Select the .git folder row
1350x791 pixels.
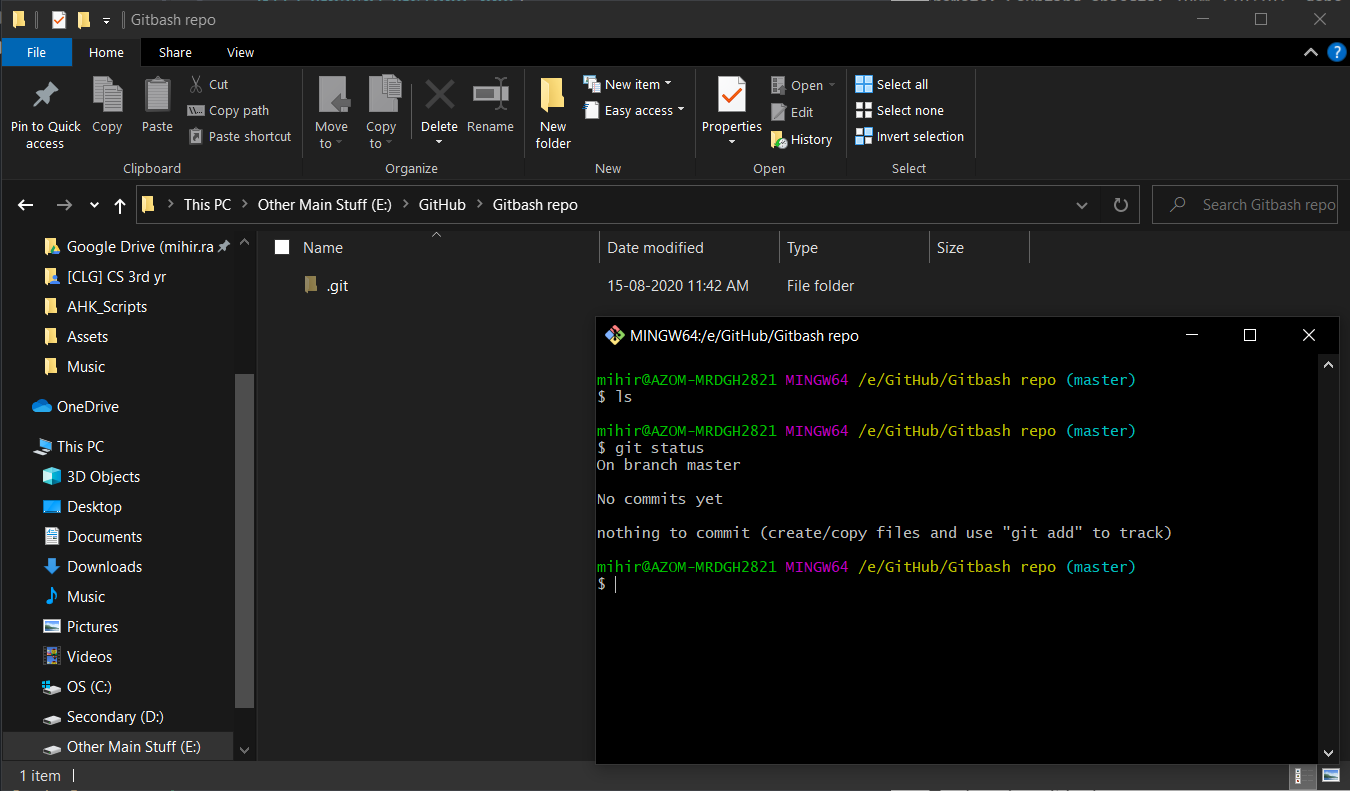[x=650, y=286]
